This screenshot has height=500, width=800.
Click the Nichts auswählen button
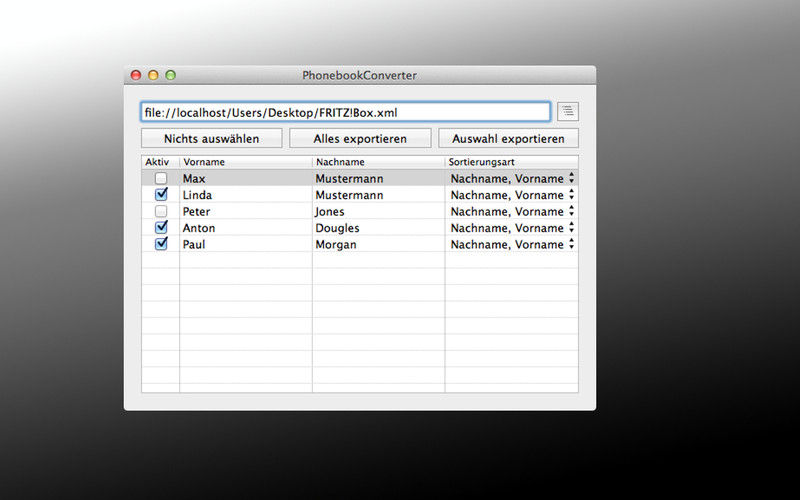(x=211, y=138)
